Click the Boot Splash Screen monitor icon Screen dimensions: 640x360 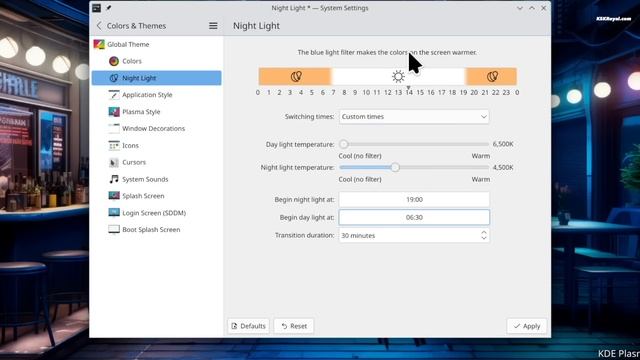tap(114, 229)
